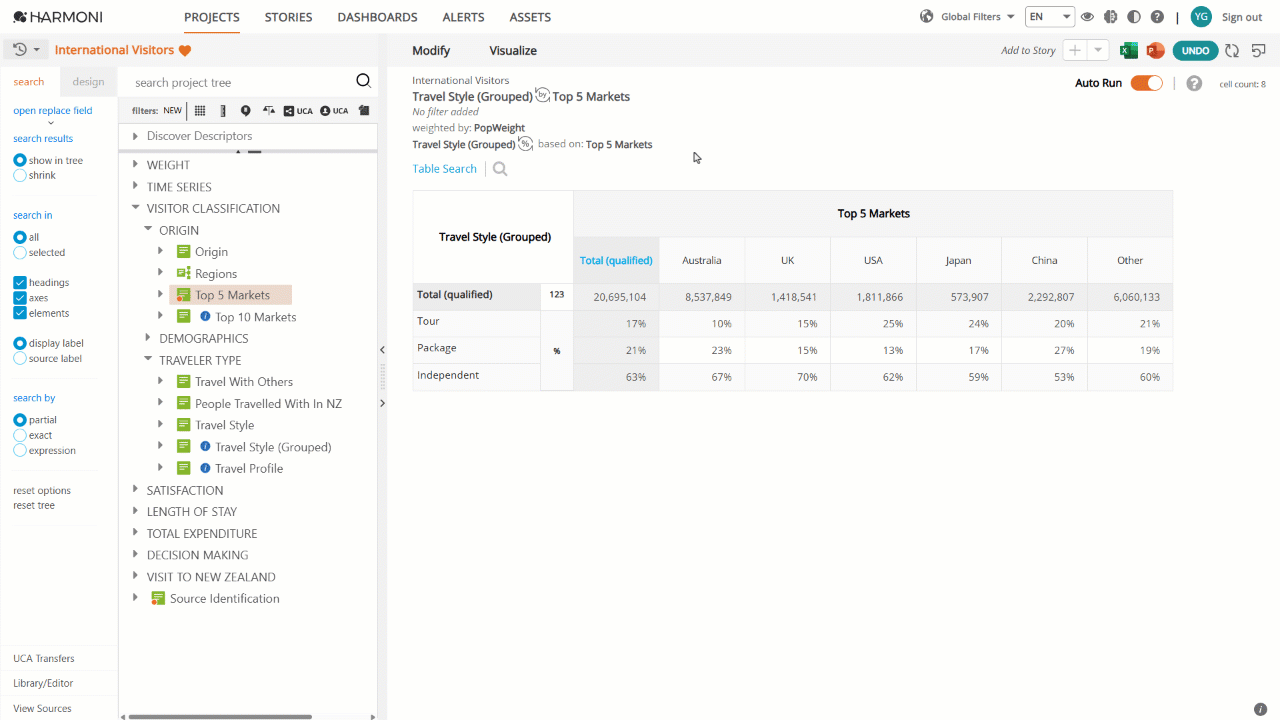Collapse the VISITOR CLASSIFICATION node
This screenshot has height=720, width=1280.
136,208
